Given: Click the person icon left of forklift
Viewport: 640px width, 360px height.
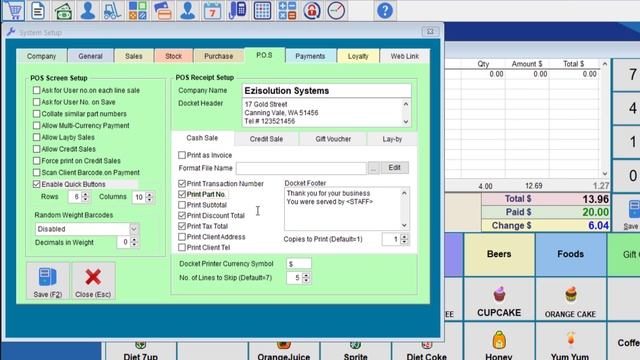Looking at the screenshot, I should click(x=87, y=11).
